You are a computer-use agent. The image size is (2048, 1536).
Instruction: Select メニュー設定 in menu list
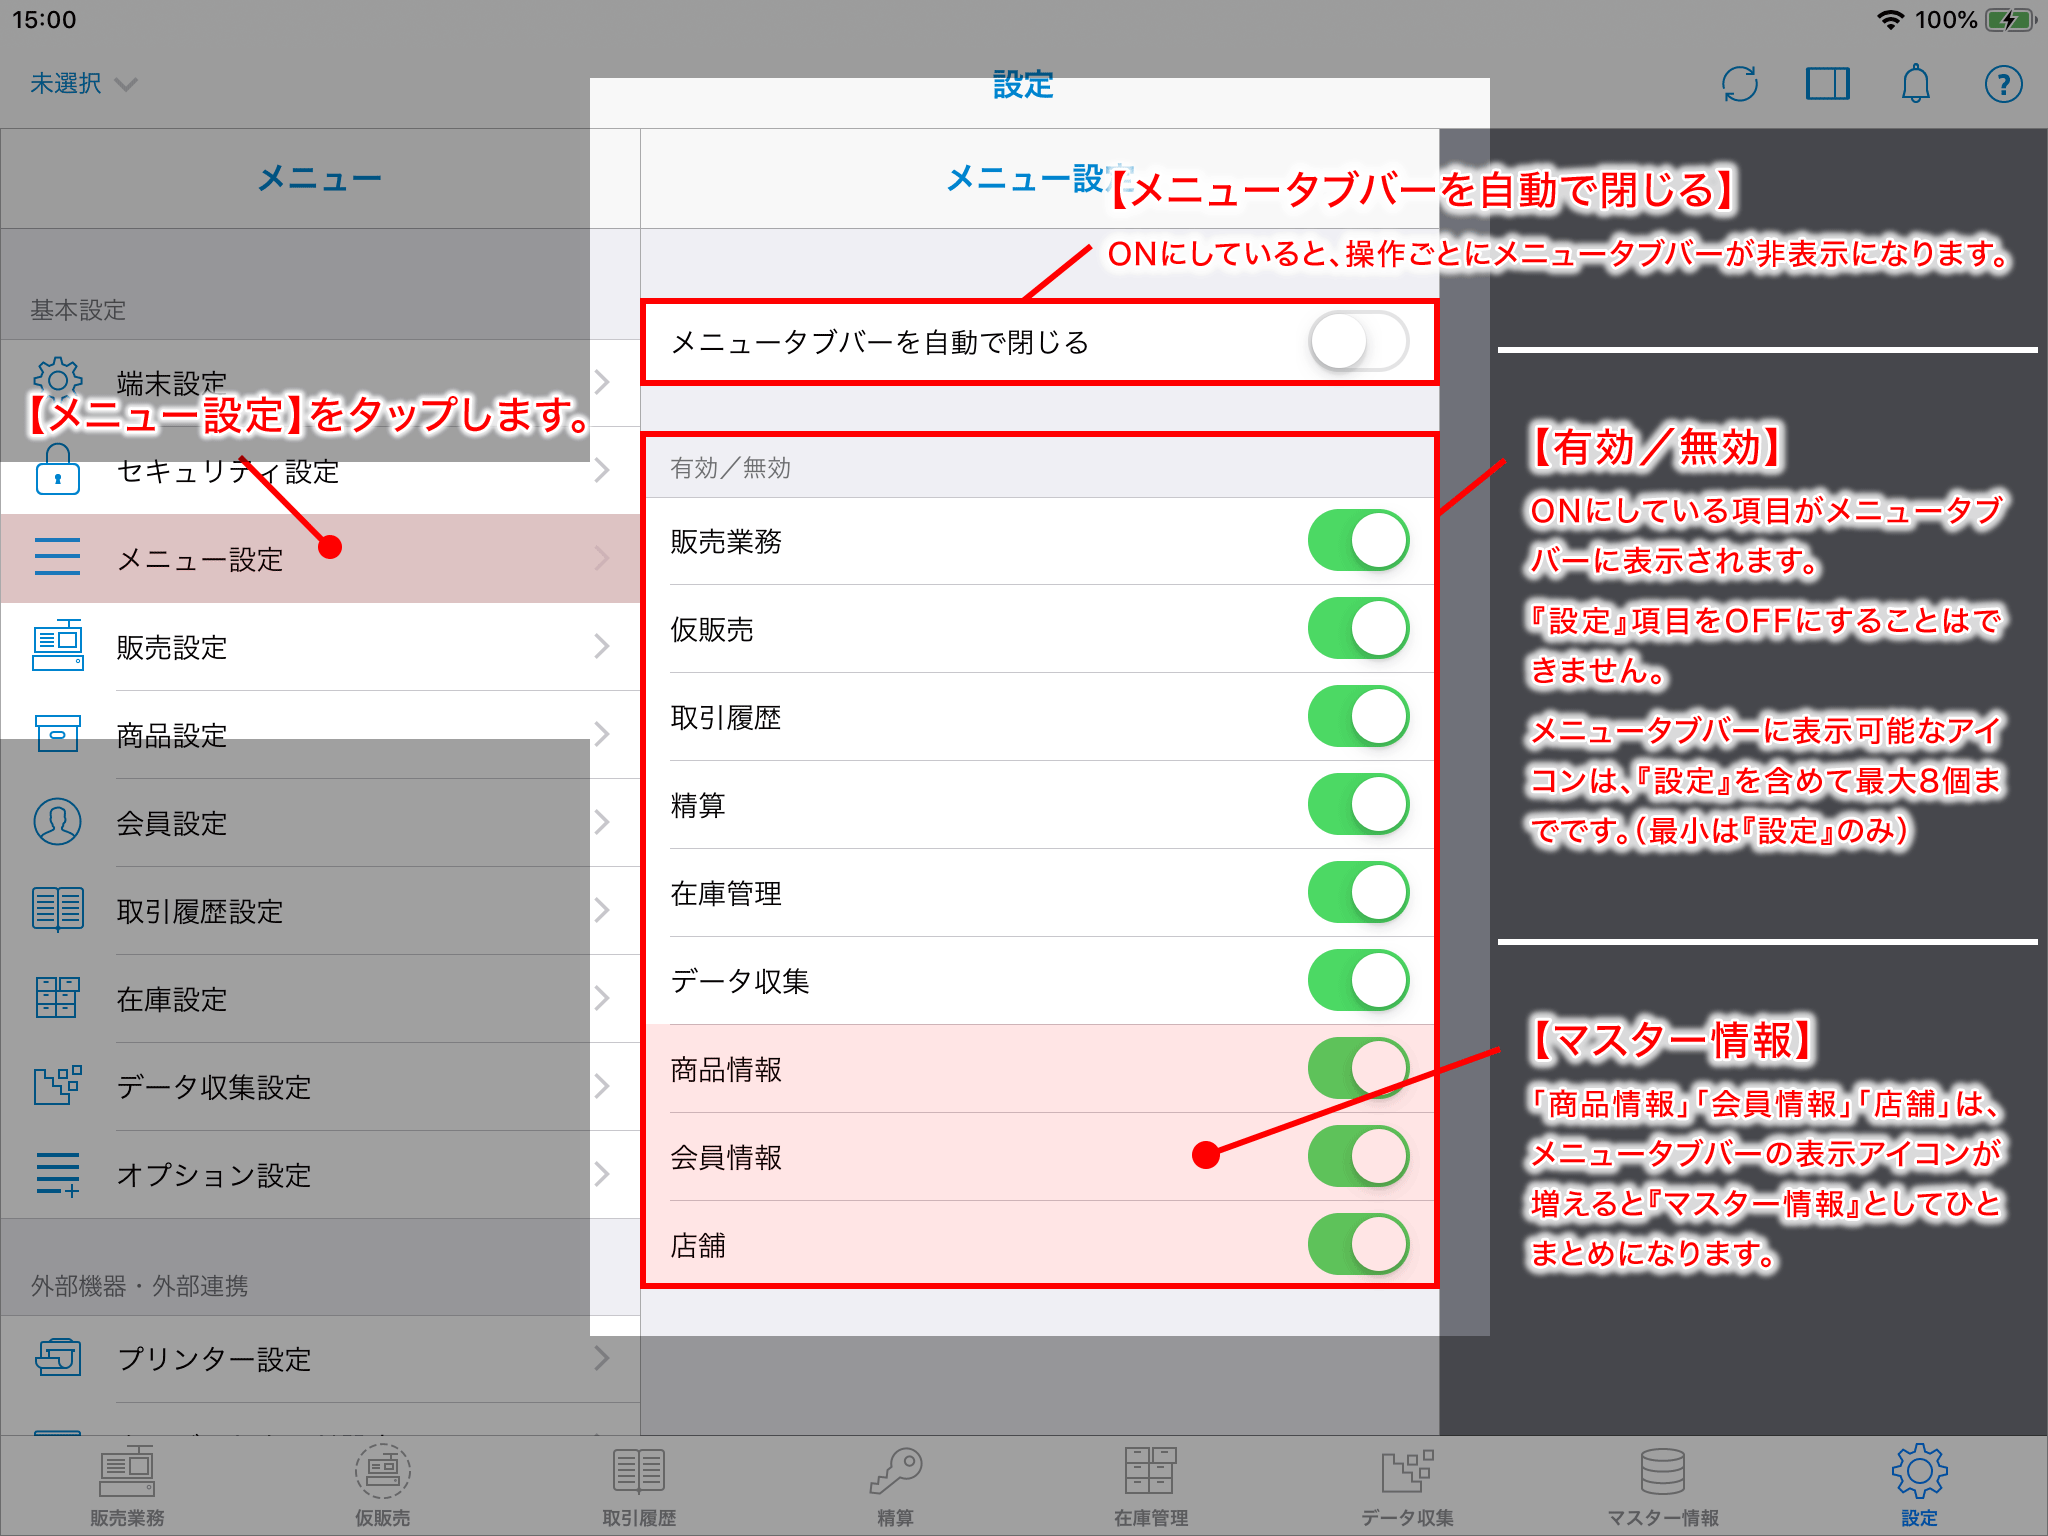pos(320,557)
